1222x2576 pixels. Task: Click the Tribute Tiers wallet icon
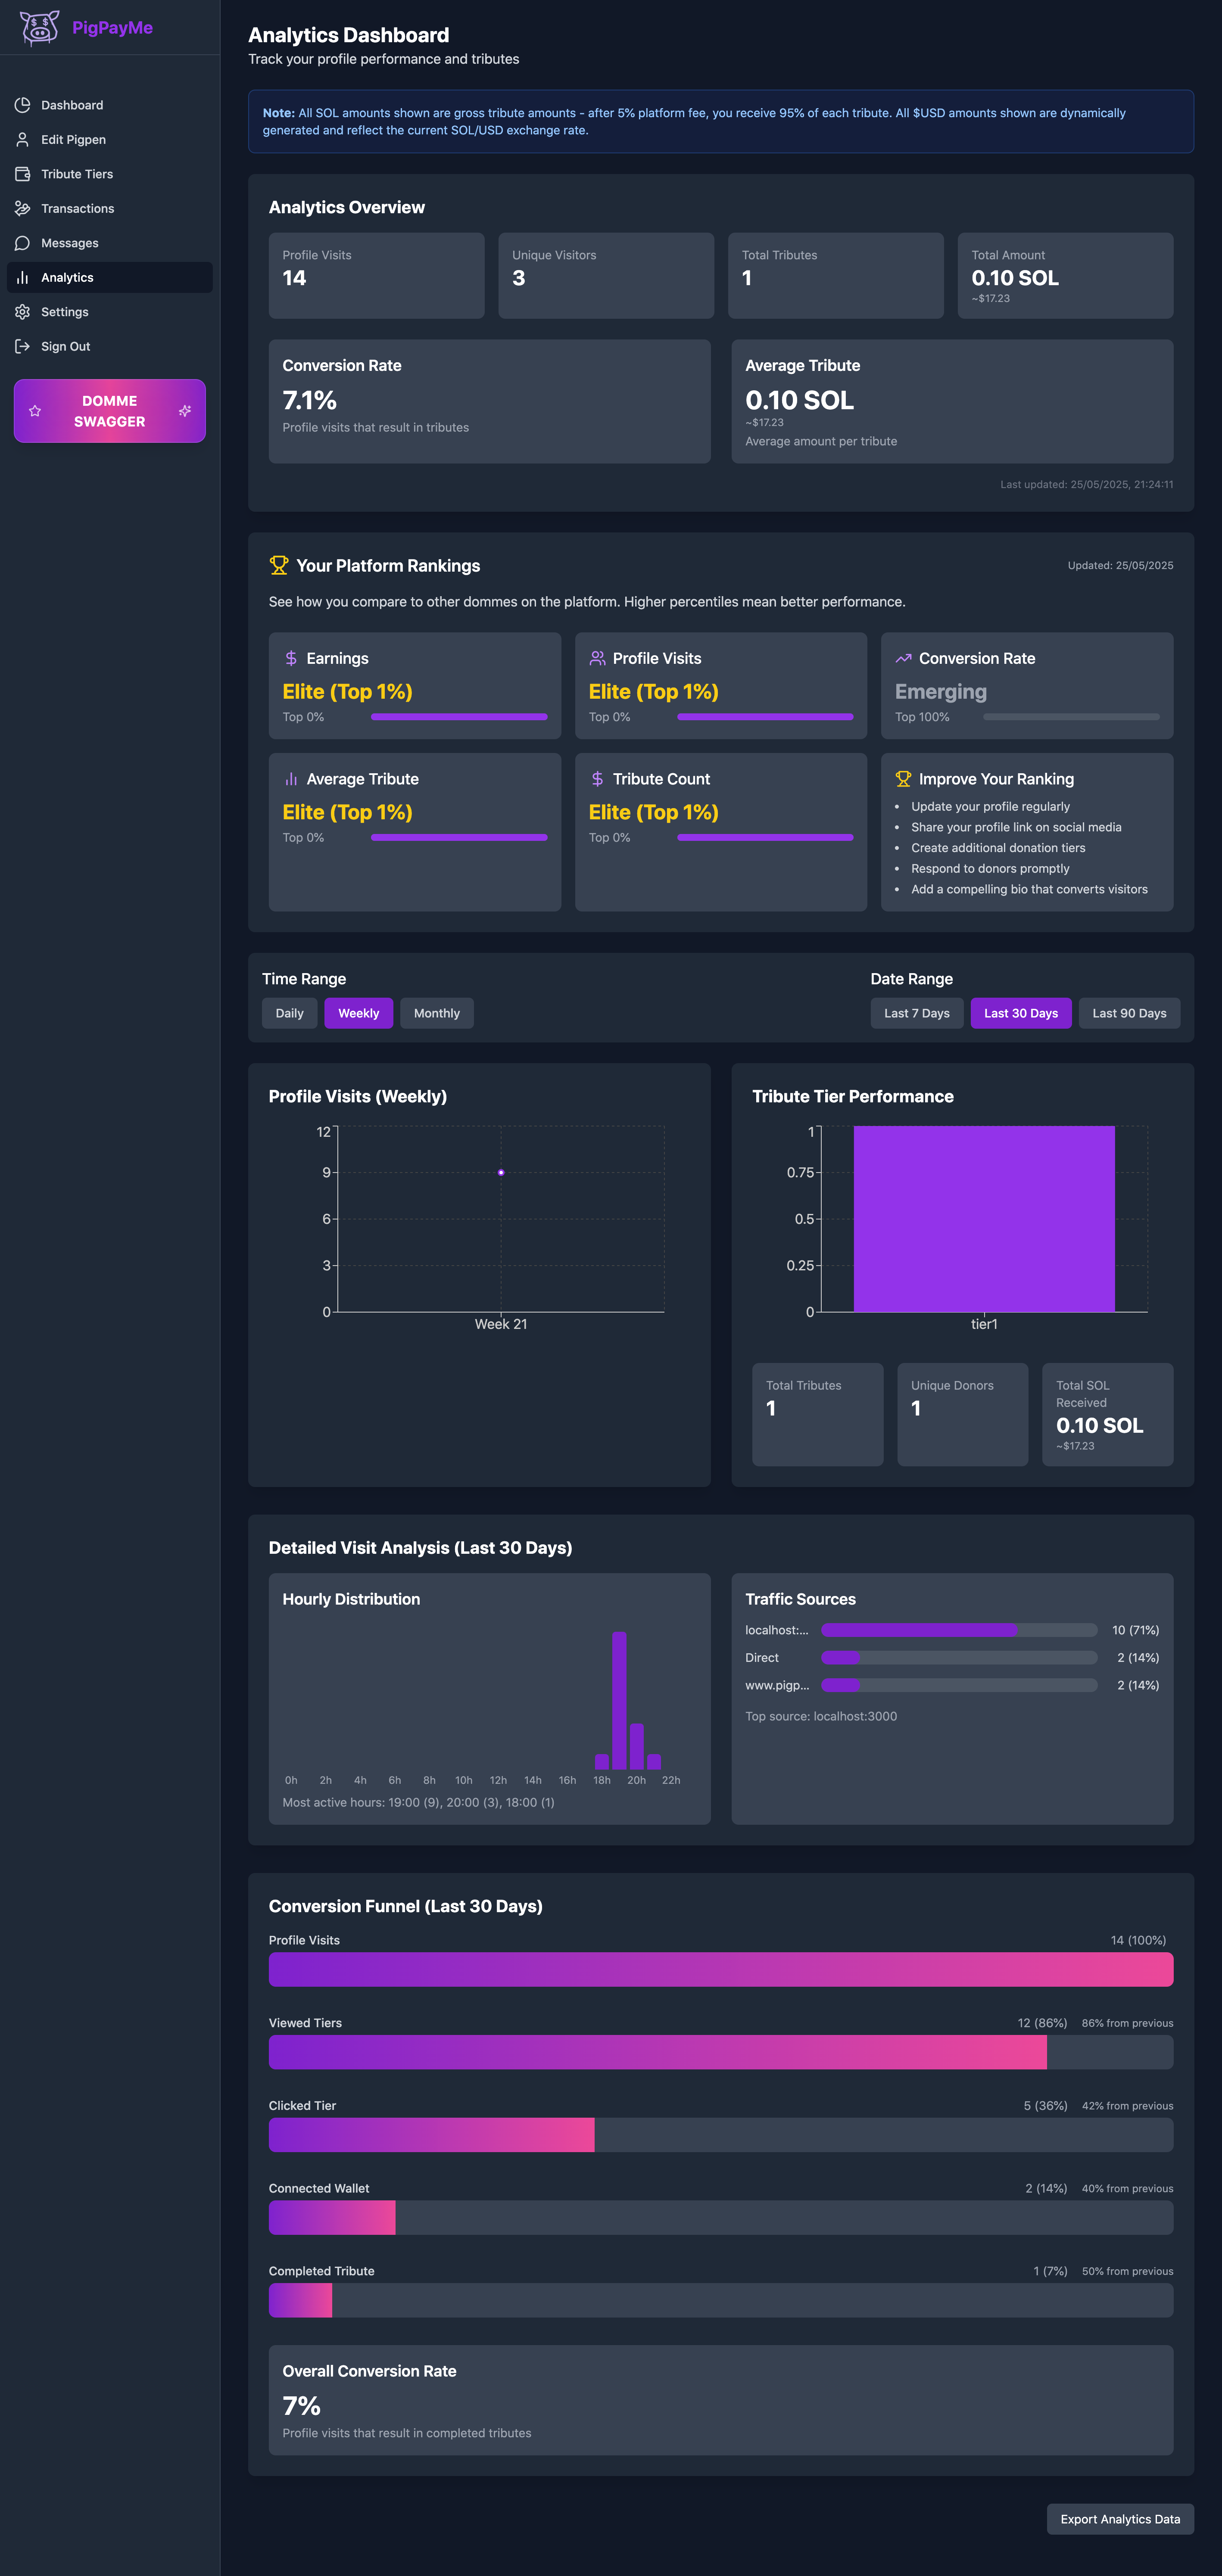pos(22,174)
